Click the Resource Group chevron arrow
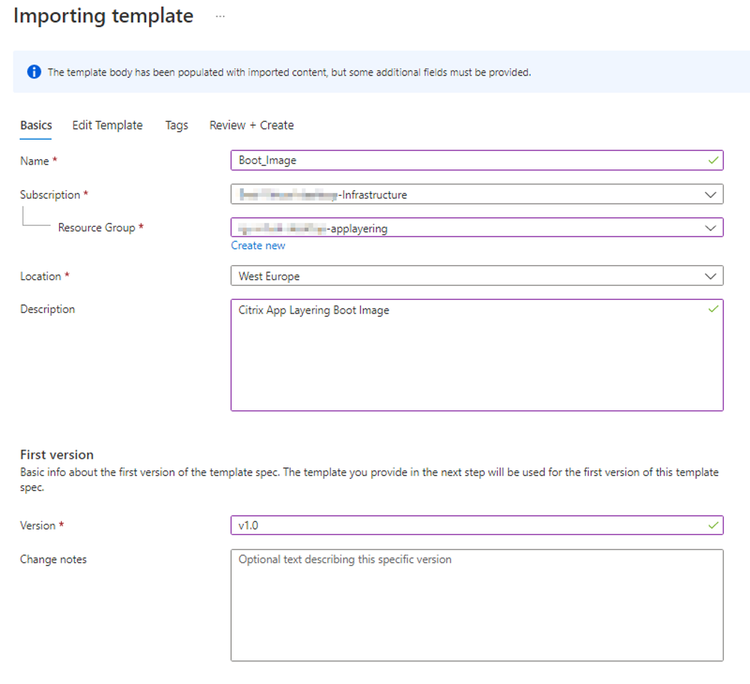 (x=710, y=228)
